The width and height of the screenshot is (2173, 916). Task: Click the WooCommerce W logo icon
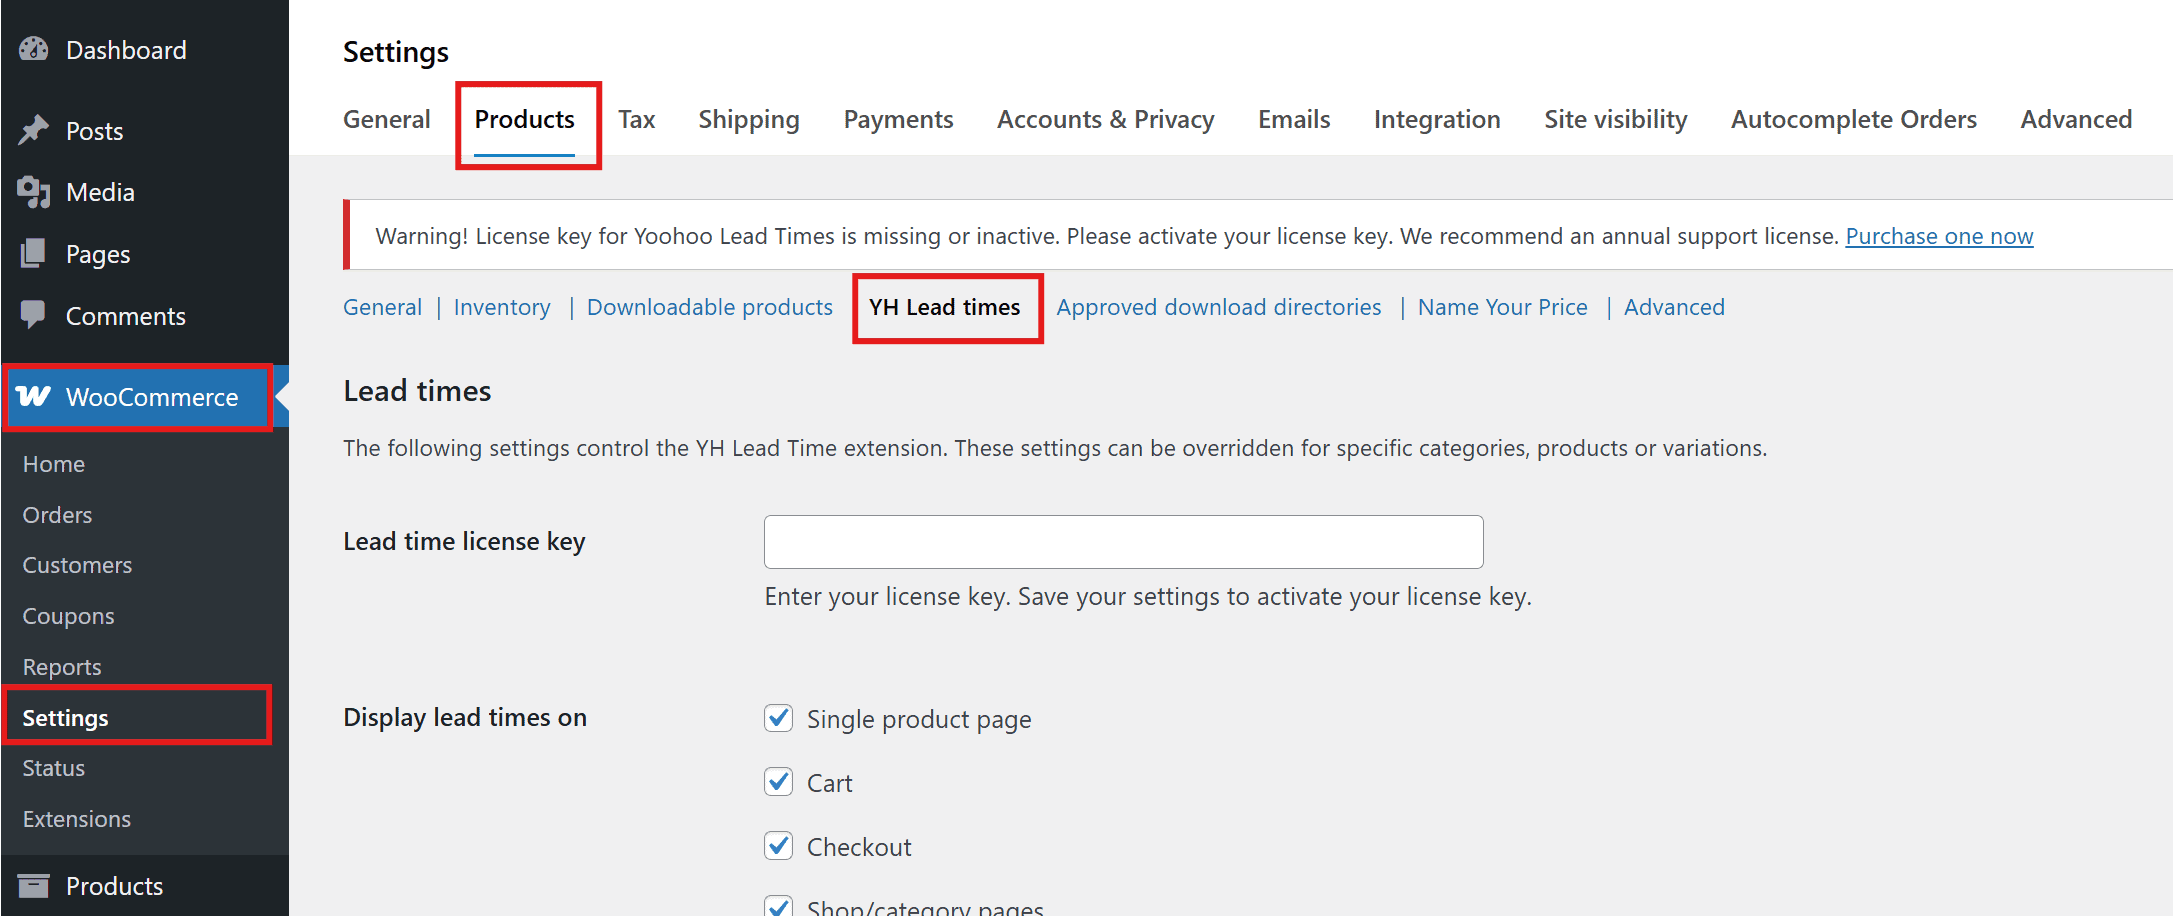tap(33, 396)
